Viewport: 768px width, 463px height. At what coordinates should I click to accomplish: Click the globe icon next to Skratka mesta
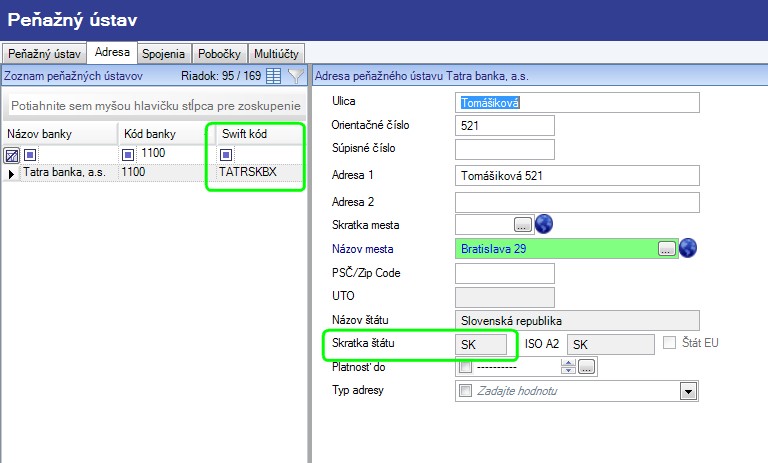point(544,223)
